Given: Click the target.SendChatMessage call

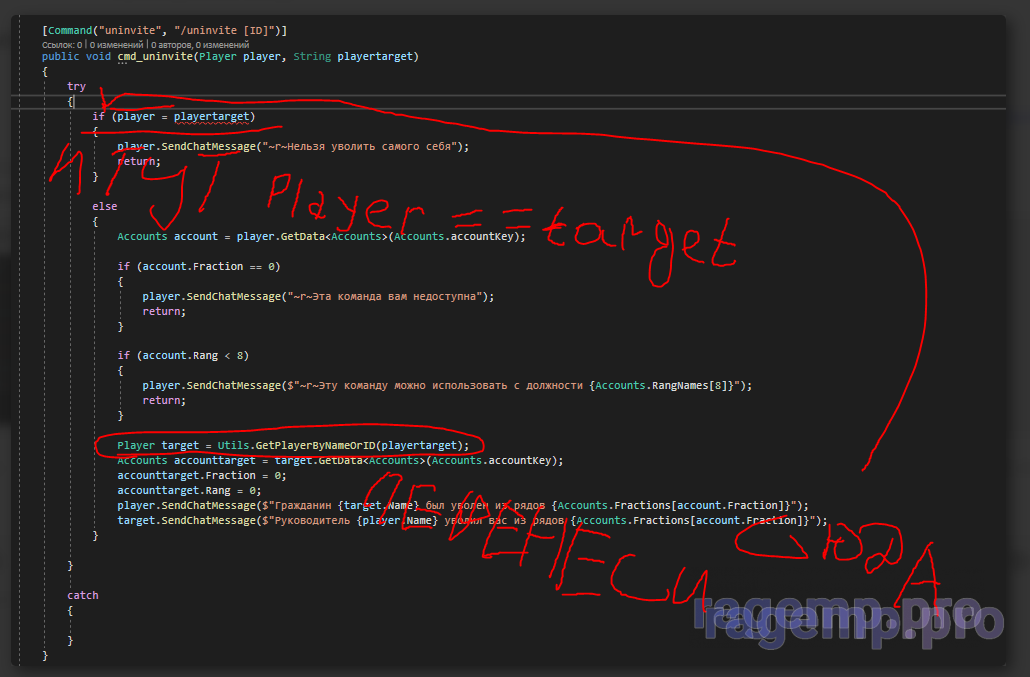Looking at the screenshot, I should click(x=188, y=520).
